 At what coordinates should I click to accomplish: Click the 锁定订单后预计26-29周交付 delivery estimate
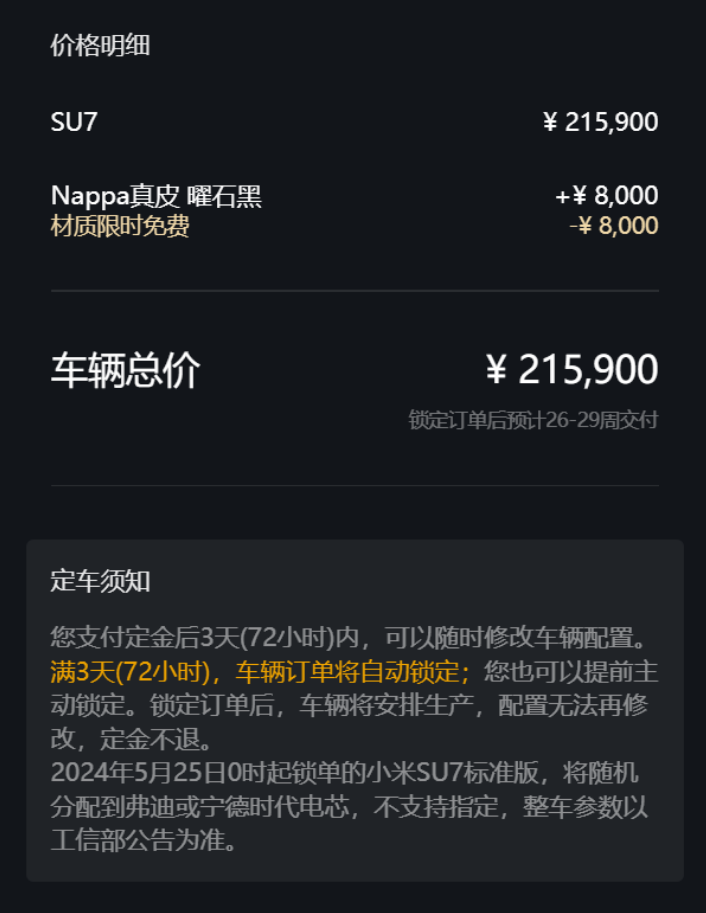click(x=533, y=420)
